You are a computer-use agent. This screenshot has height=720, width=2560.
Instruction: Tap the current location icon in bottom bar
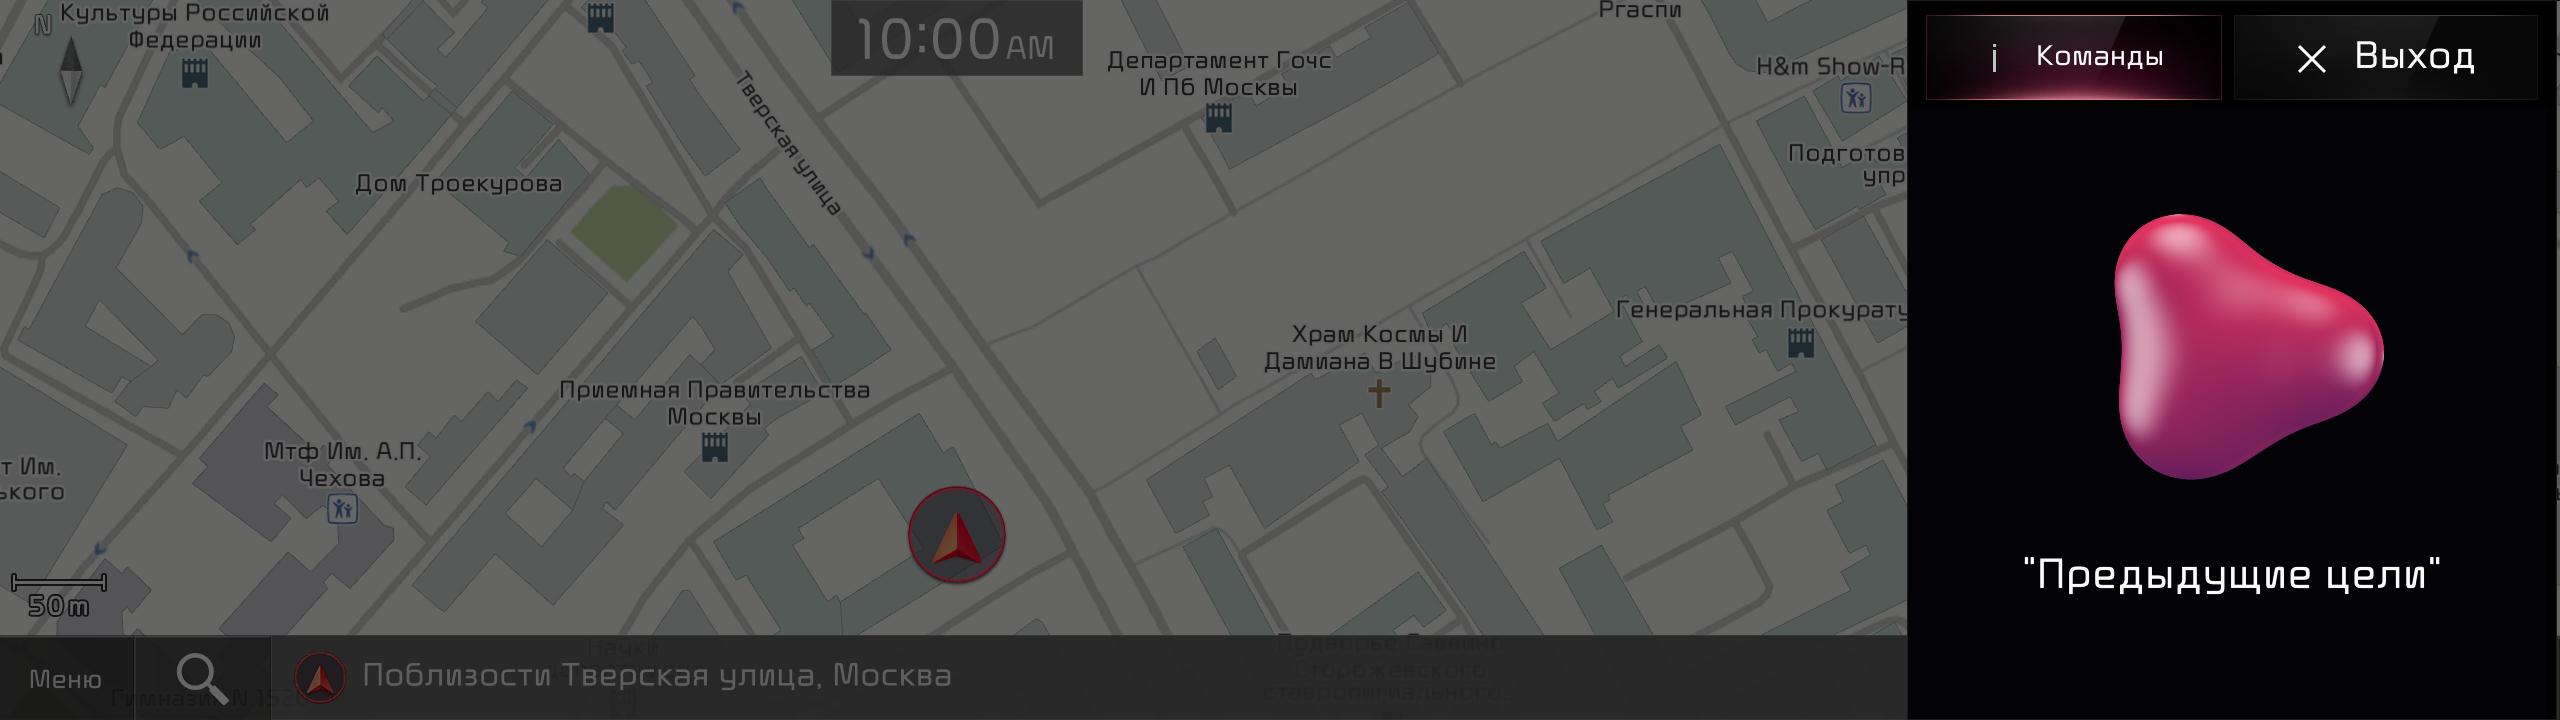[320, 677]
